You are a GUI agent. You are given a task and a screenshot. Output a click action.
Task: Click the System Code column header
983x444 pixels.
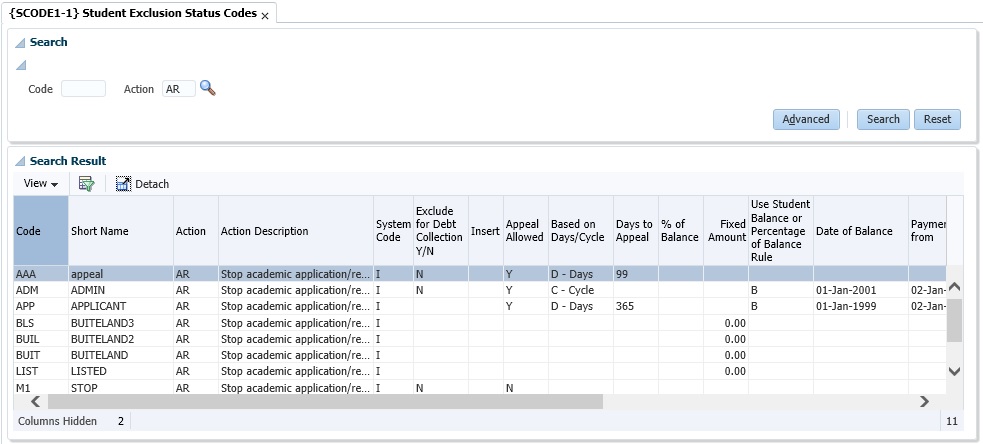[x=394, y=231]
